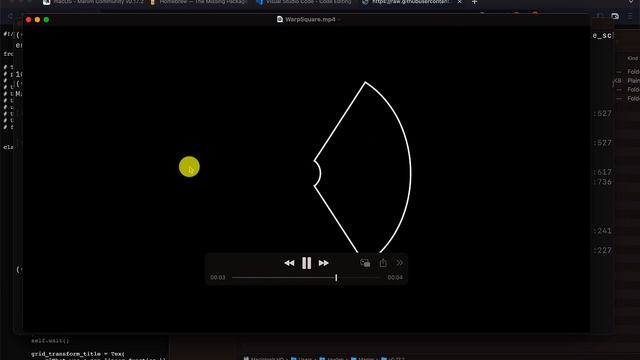Close the WarpSquare video window
This screenshot has height=360, width=640.
(28, 20)
